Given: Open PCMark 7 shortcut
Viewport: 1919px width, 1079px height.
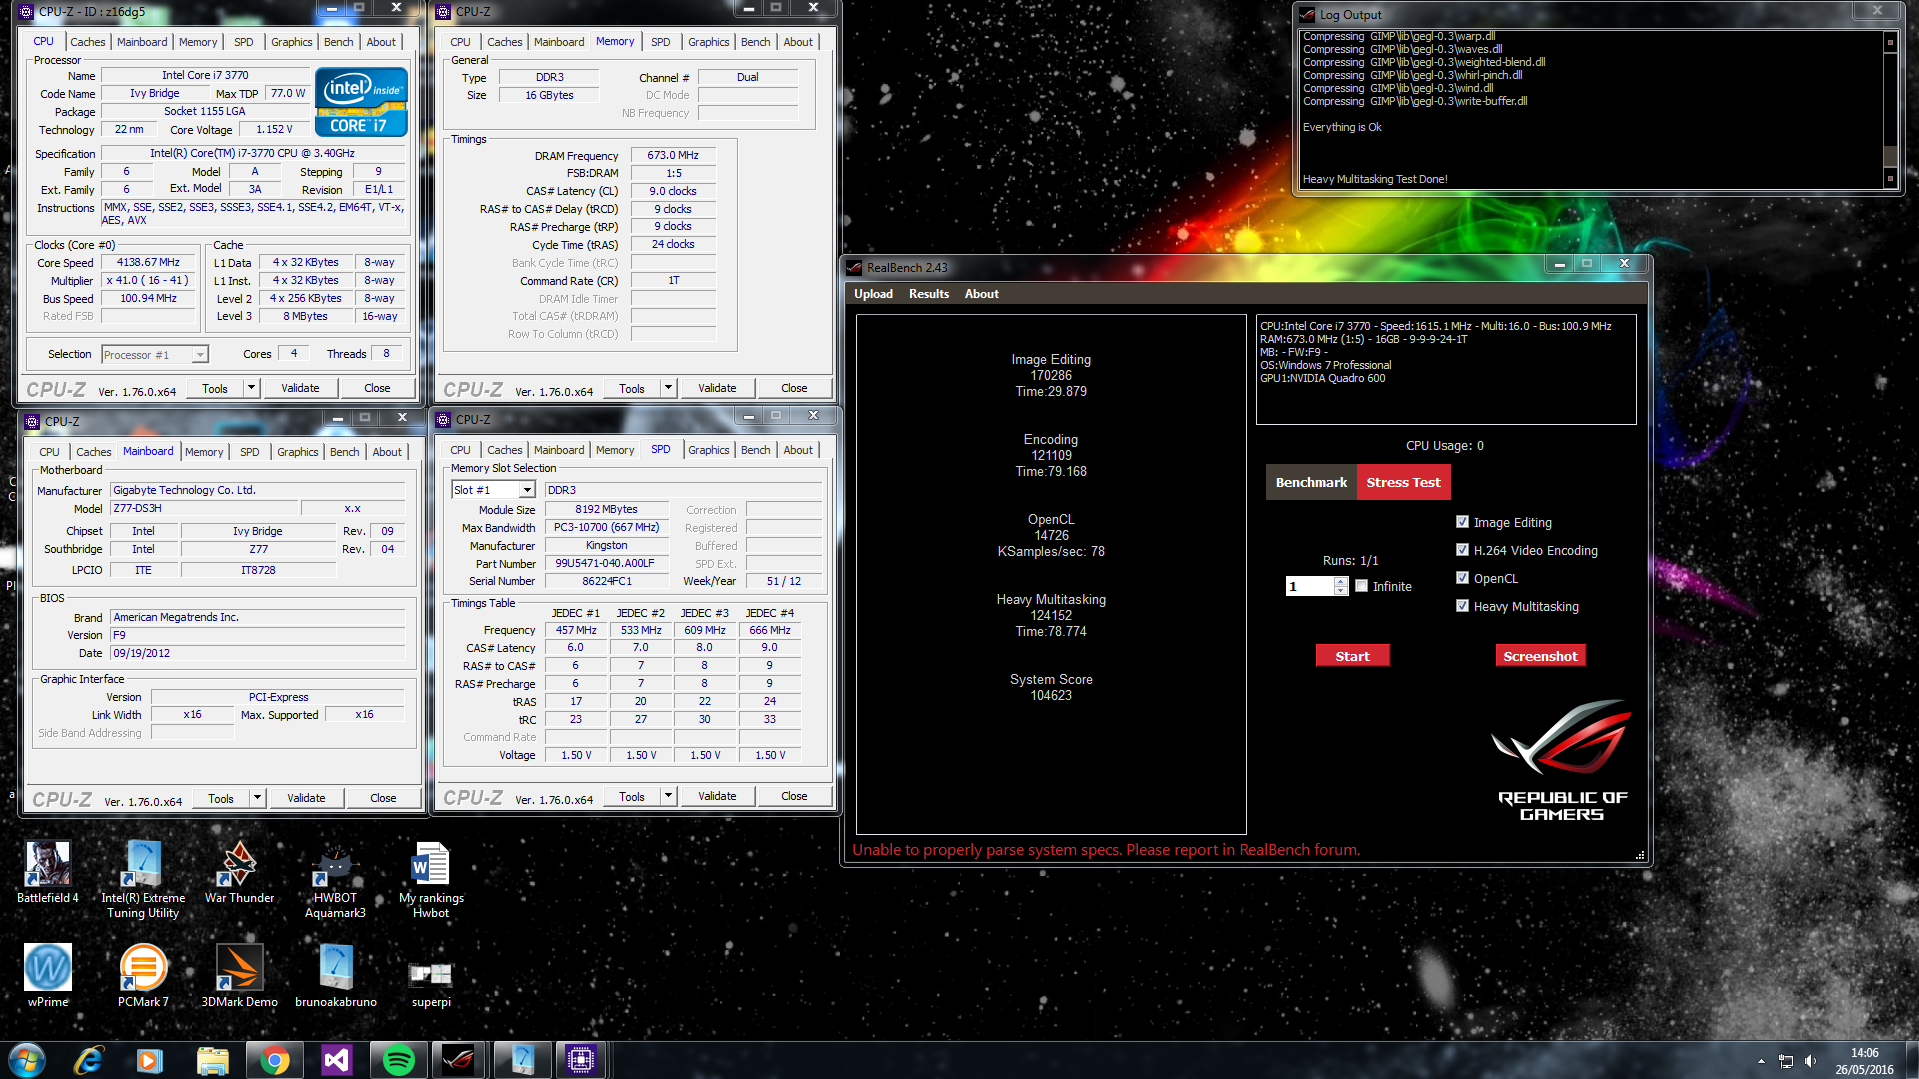Looking at the screenshot, I should point(143,975).
